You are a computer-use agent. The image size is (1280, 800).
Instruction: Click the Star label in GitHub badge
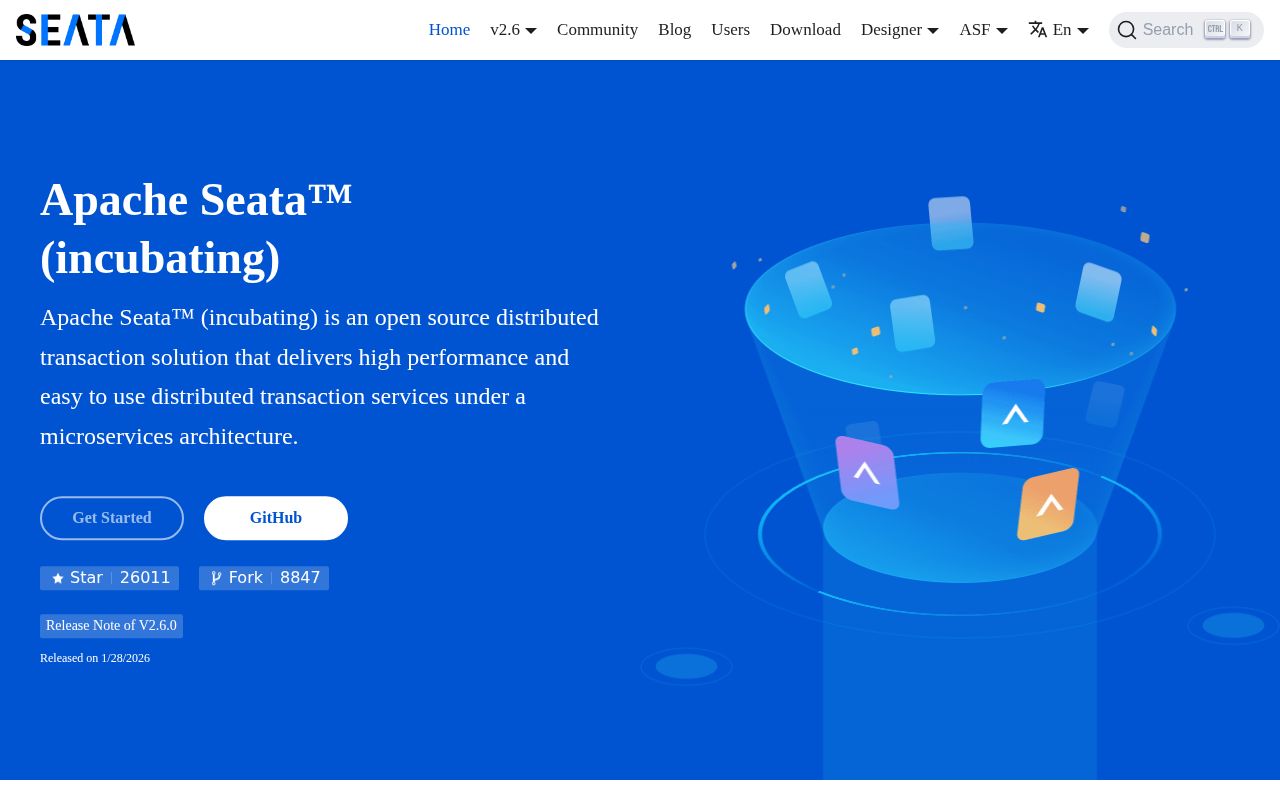point(86,578)
